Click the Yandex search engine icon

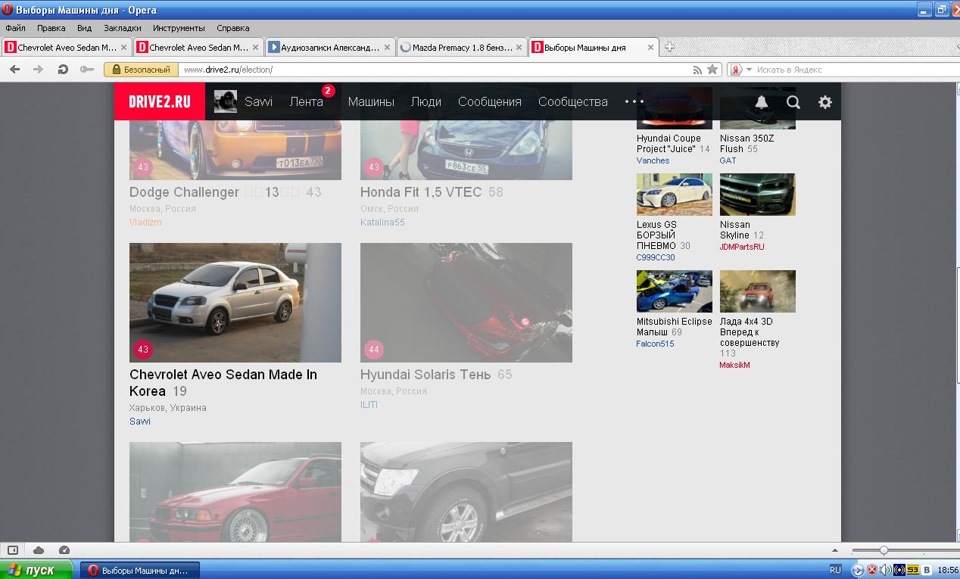tap(736, 70)
